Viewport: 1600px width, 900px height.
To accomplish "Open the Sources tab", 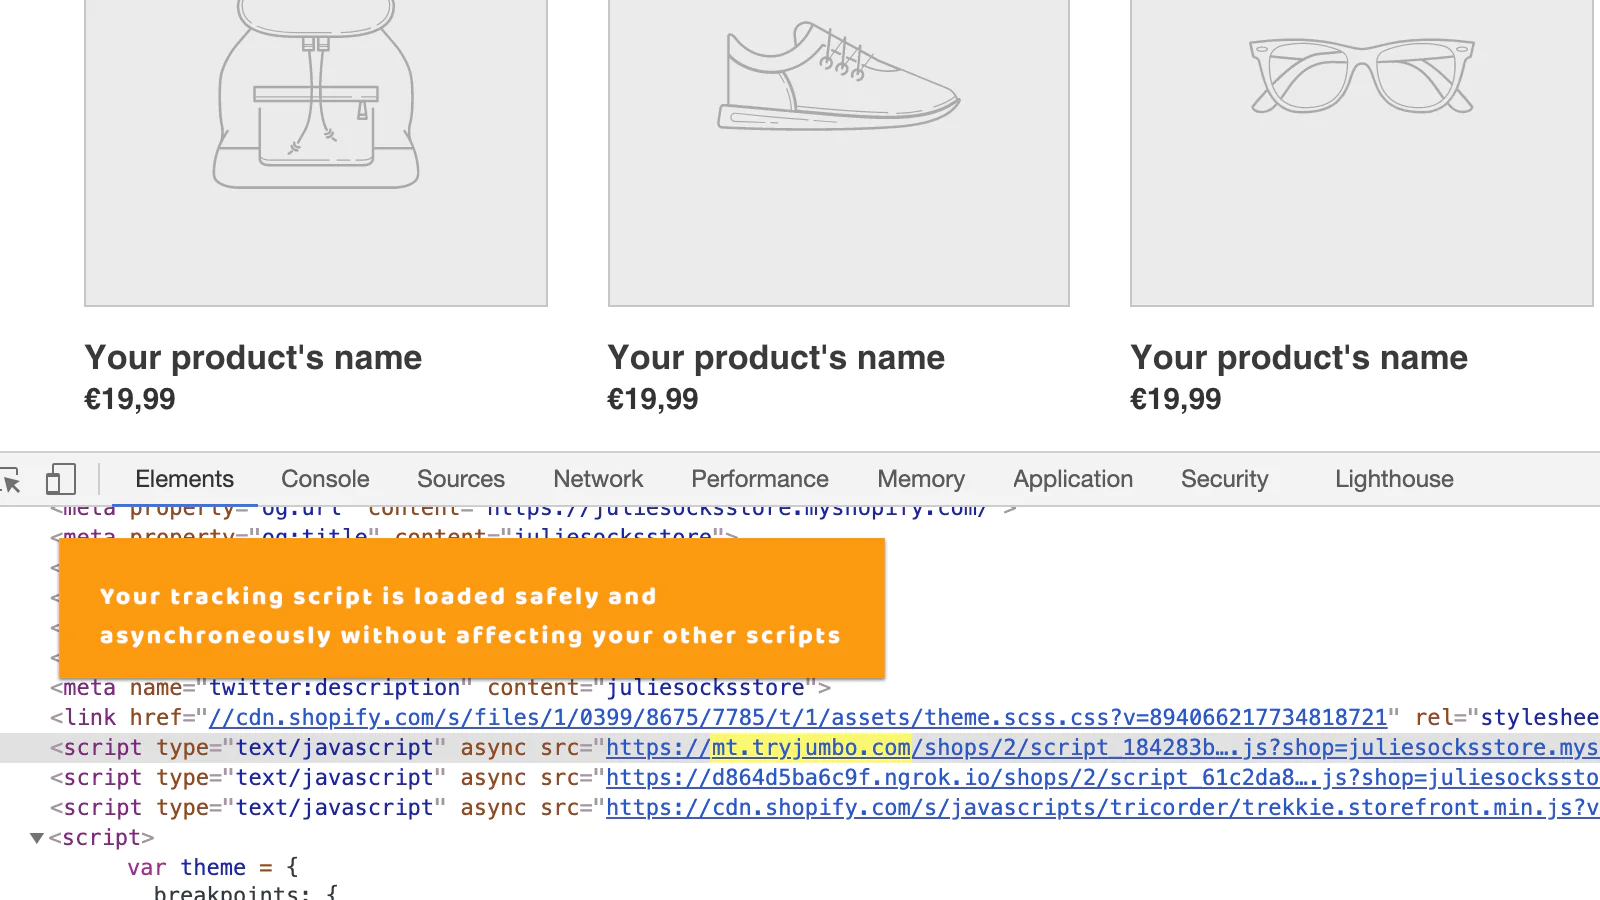I will pyautogui.click(x=461, y=479).
